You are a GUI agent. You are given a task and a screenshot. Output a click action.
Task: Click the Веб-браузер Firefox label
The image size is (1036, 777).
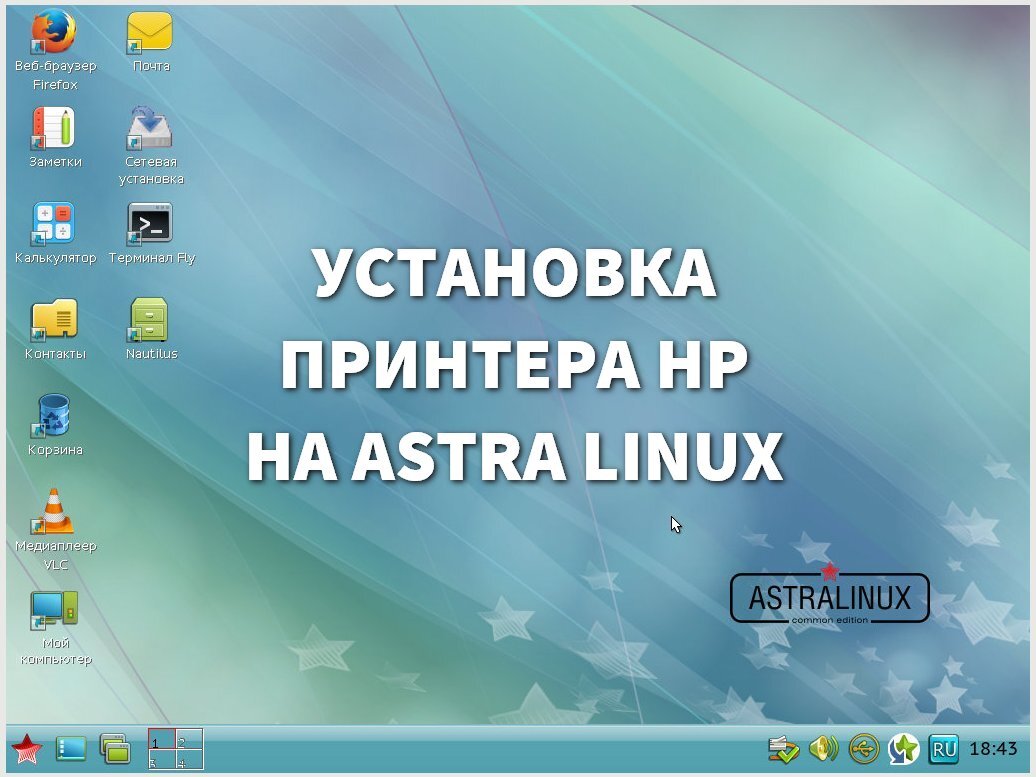click(x=56, y=75)
